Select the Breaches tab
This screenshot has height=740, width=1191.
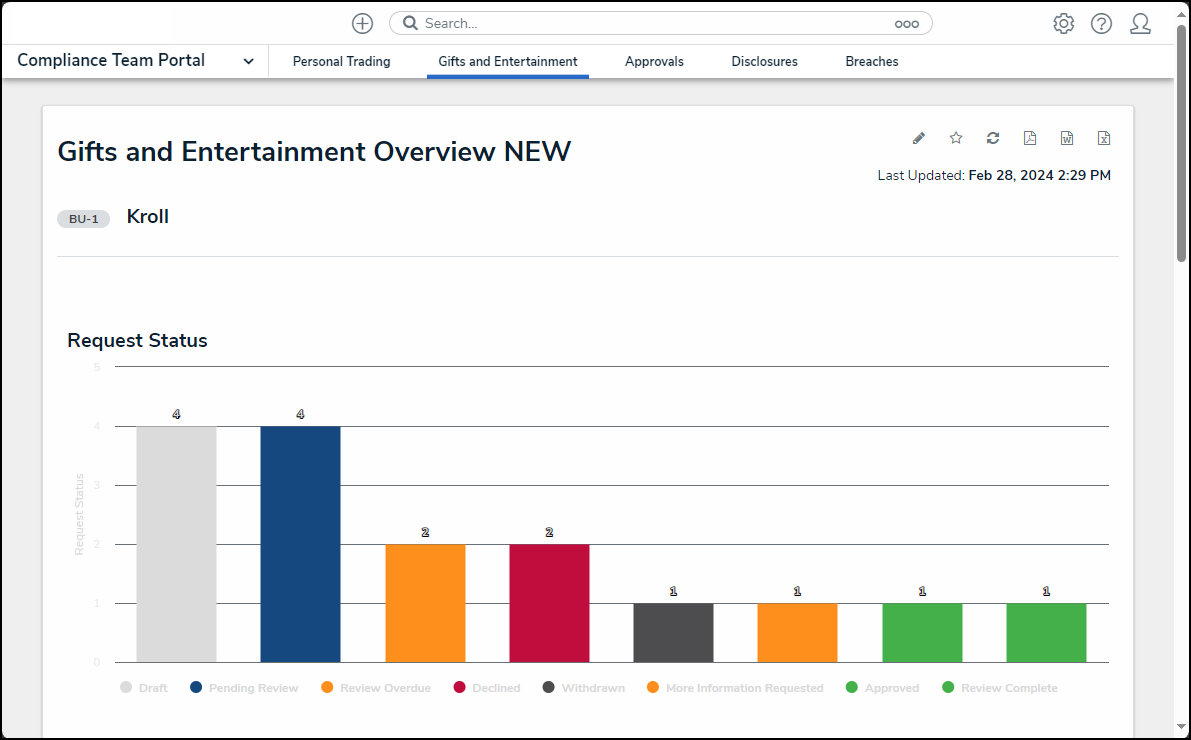(x=871, y=62)
